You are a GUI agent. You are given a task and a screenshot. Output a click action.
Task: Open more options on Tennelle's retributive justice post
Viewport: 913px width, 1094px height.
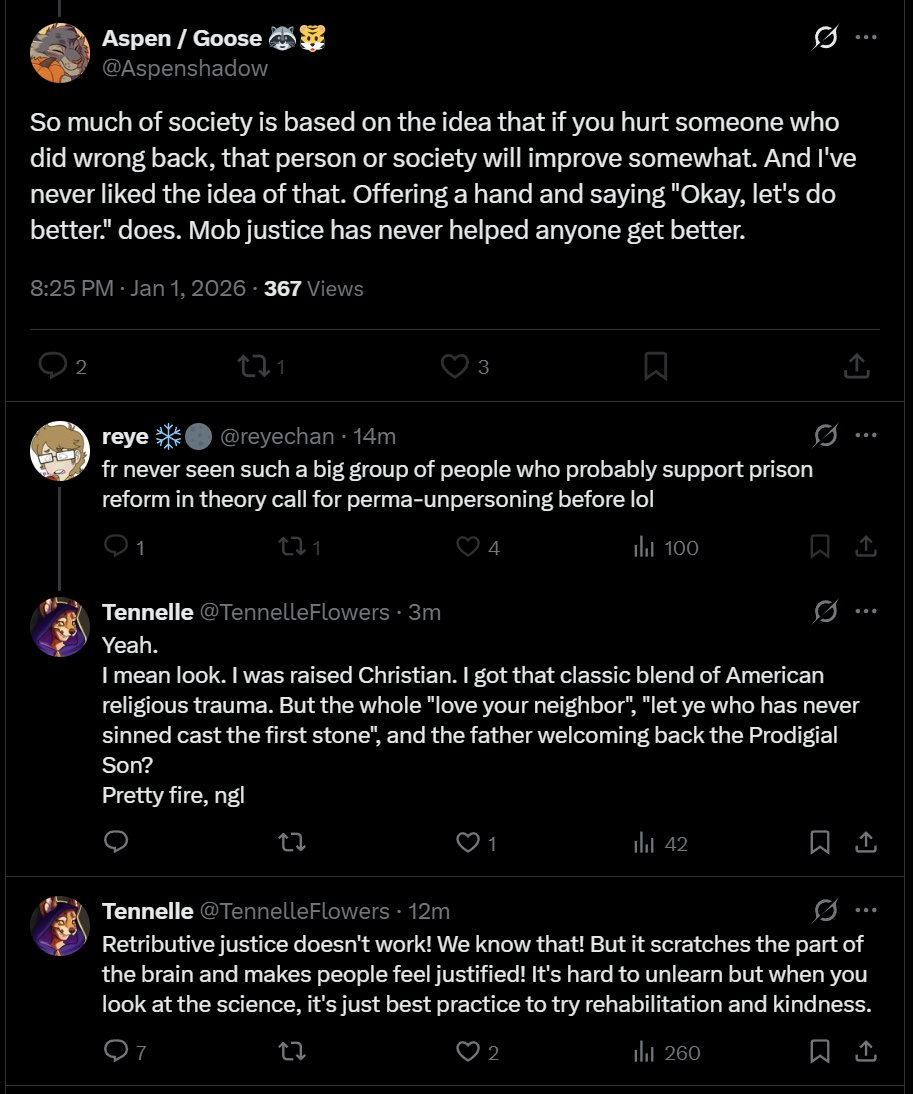(866, 911)
